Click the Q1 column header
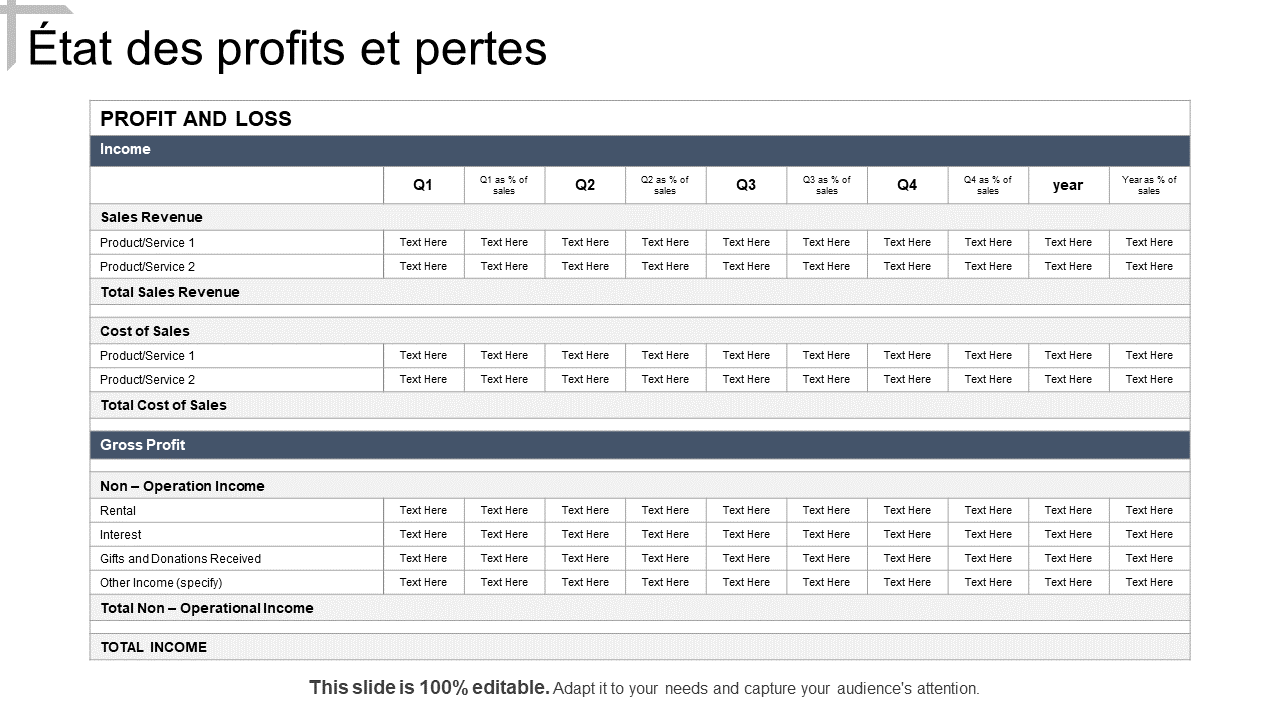 (423, 185)
